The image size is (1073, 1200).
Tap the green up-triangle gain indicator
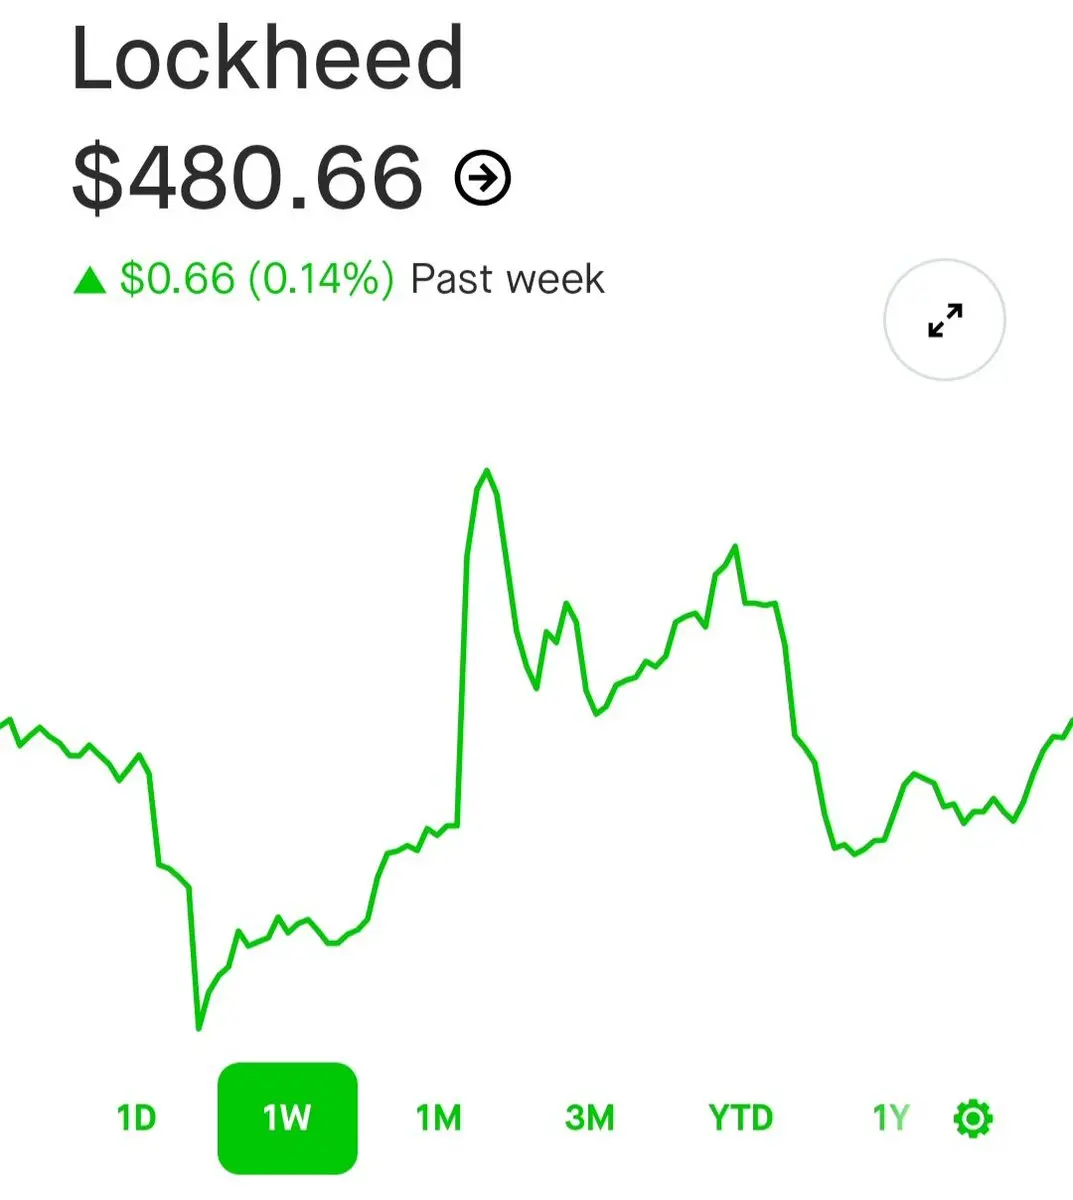coord(90,280)
